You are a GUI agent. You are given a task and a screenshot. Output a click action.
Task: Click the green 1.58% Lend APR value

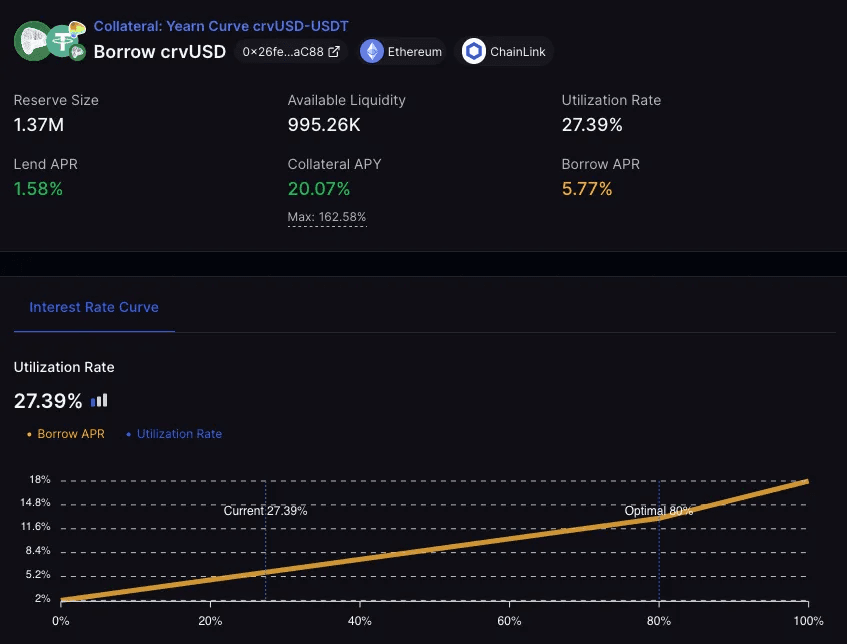coord(38,189)
